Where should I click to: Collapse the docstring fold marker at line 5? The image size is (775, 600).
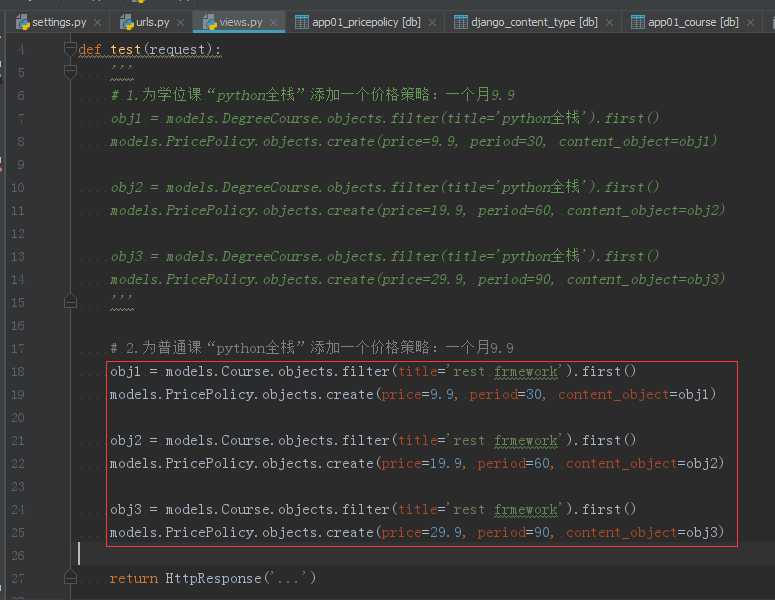(x=70, y=72)
